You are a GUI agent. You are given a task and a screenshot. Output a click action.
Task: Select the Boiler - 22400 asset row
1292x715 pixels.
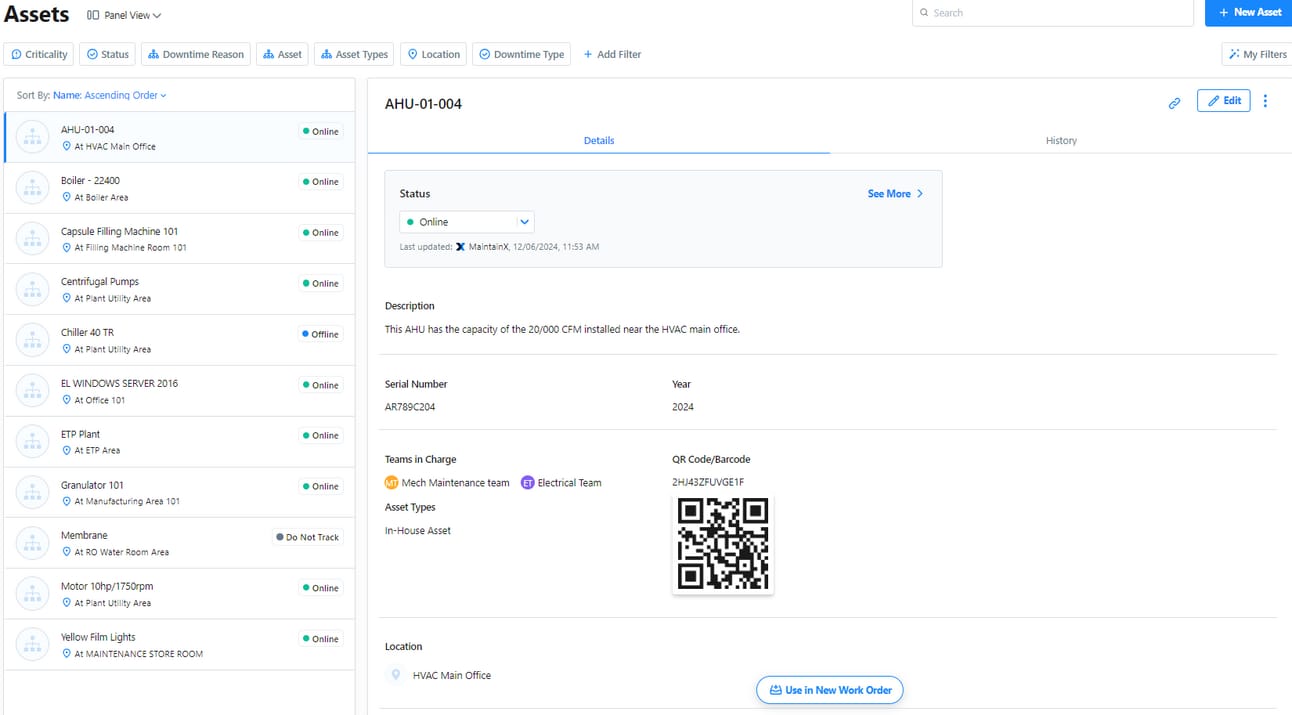(179, 188)
